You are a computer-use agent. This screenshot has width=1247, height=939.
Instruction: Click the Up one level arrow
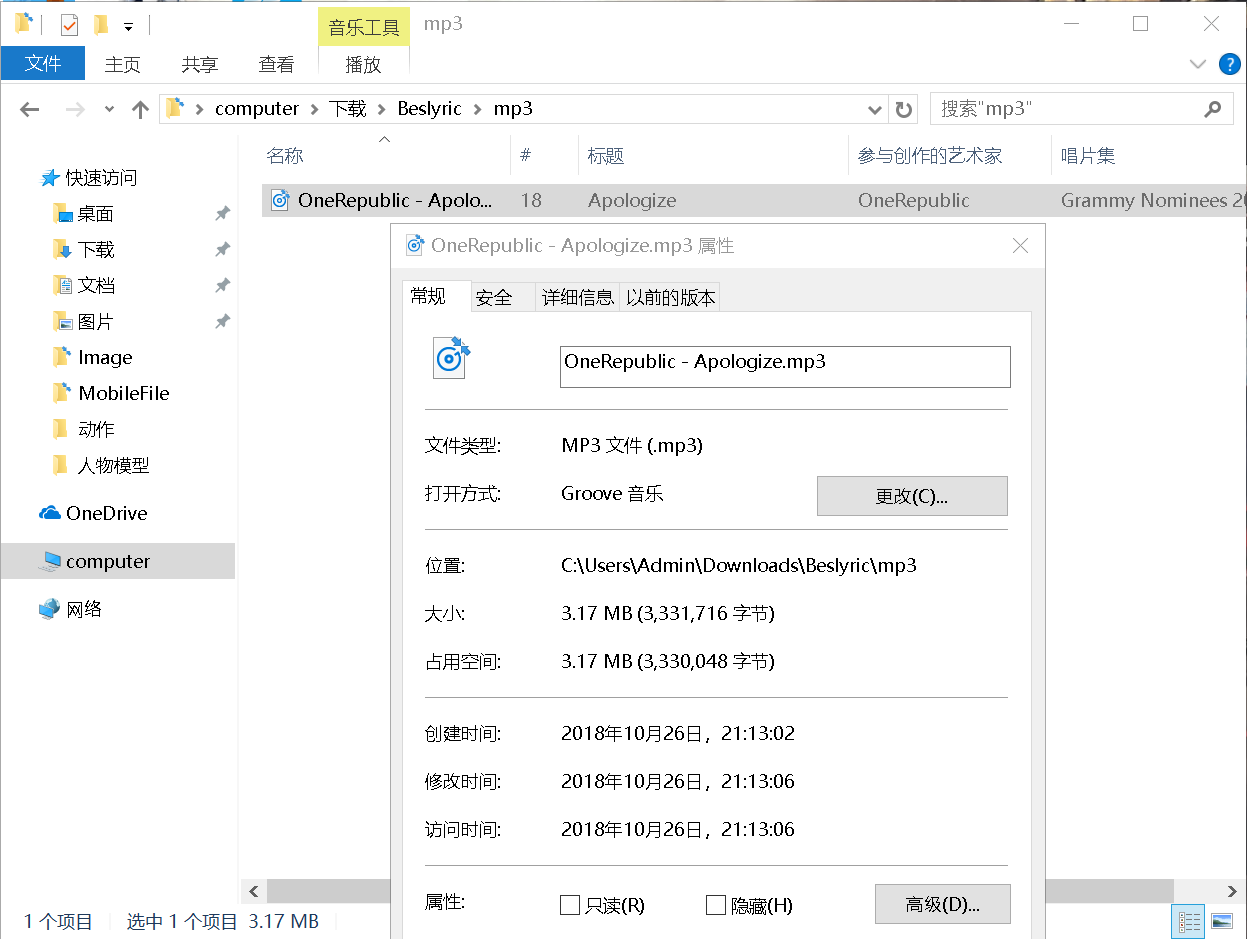140,110
